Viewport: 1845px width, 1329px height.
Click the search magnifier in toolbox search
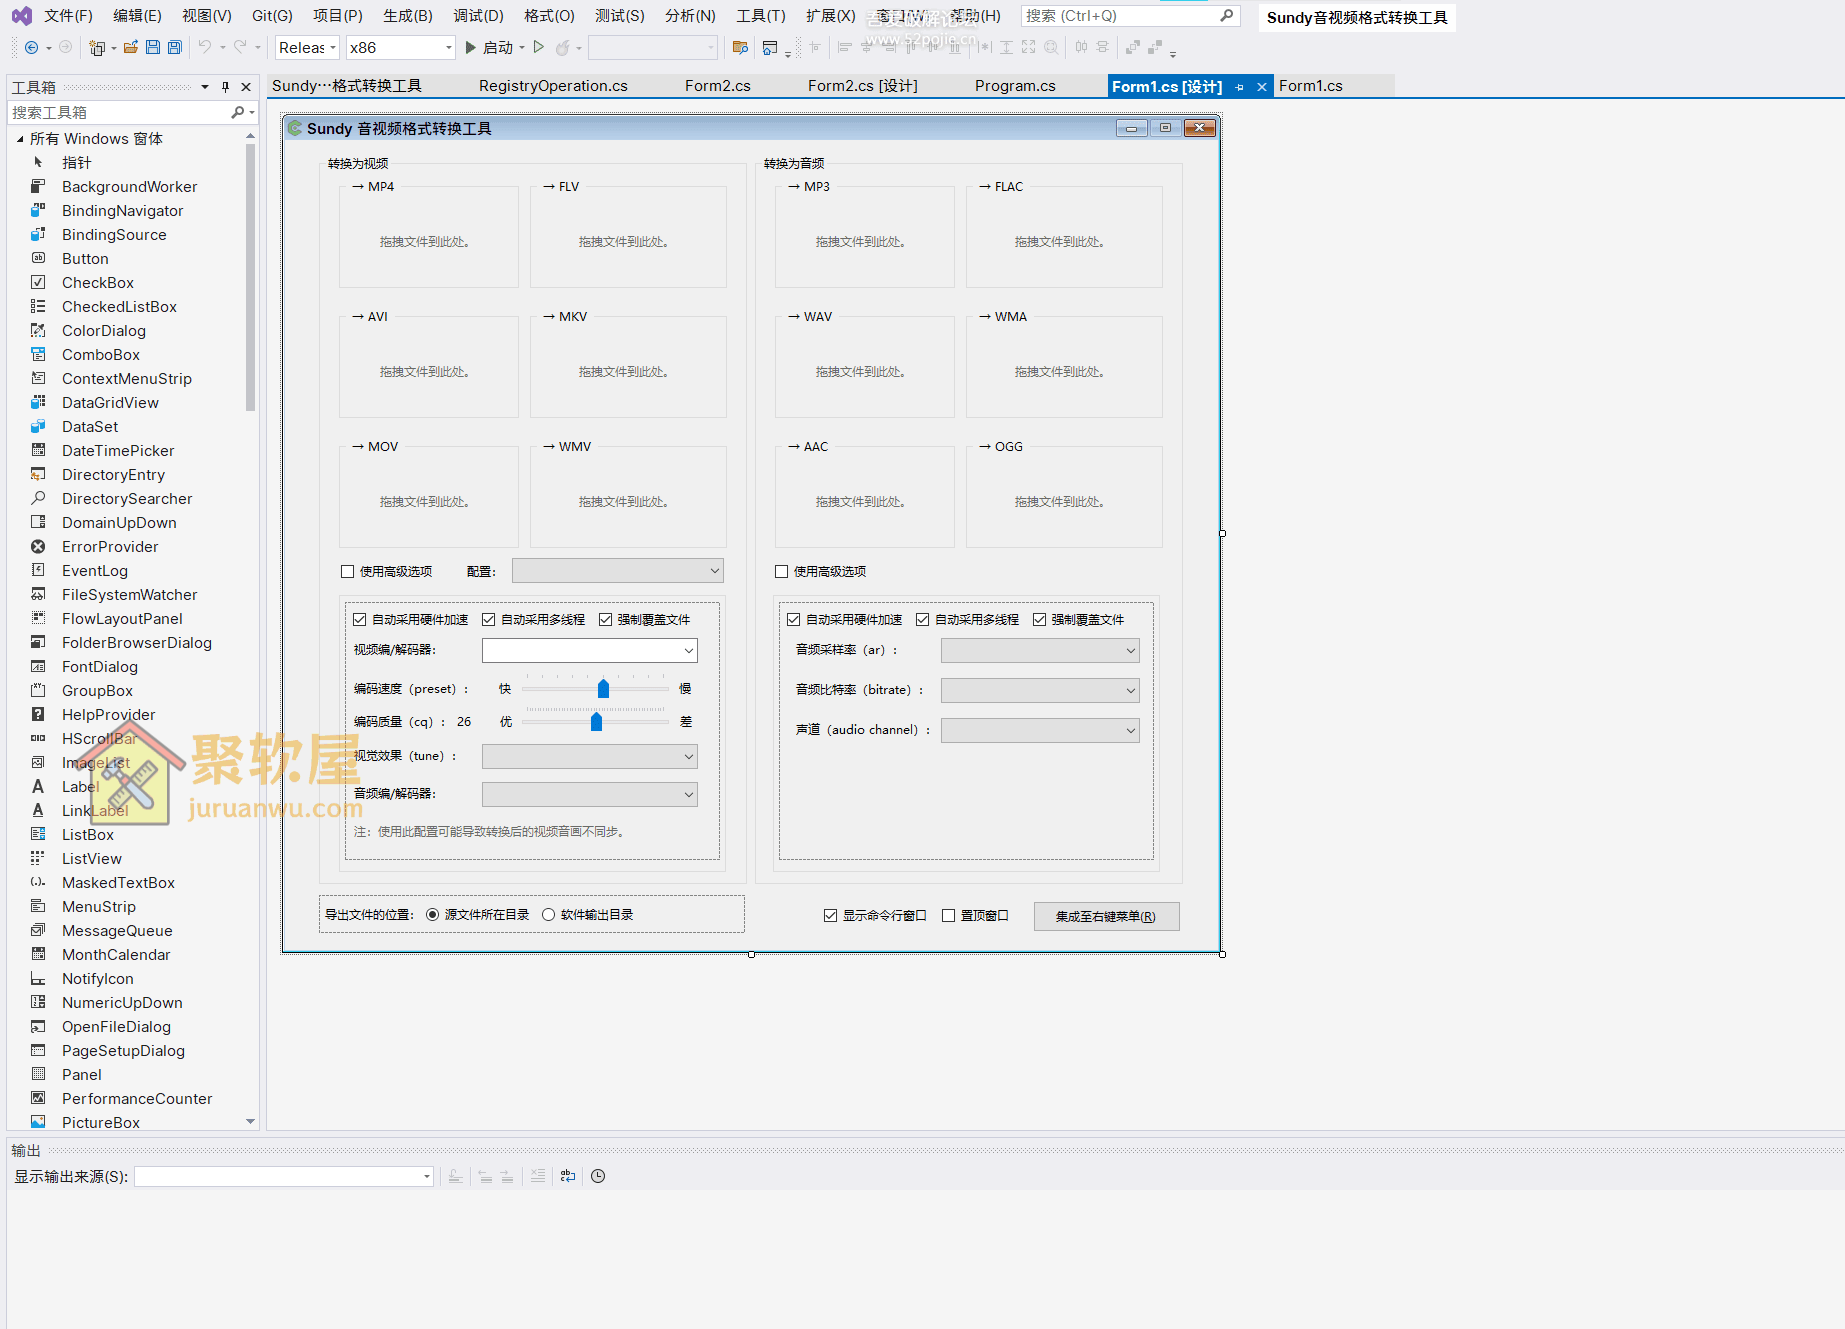[x=238, y=113]
